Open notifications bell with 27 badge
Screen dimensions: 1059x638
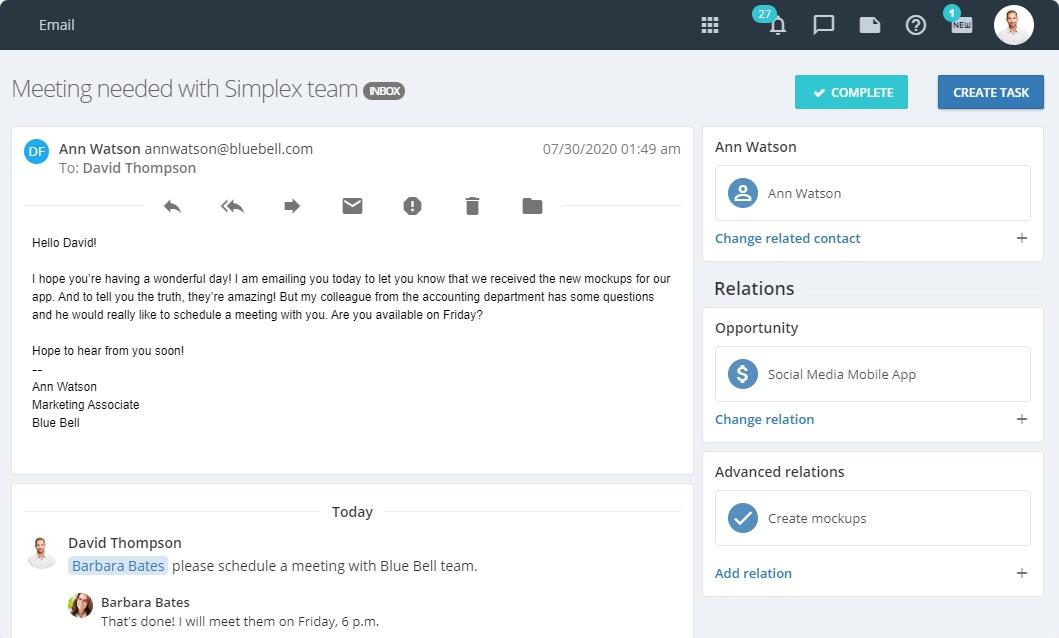pyautogui.click(x=777, y=25)
